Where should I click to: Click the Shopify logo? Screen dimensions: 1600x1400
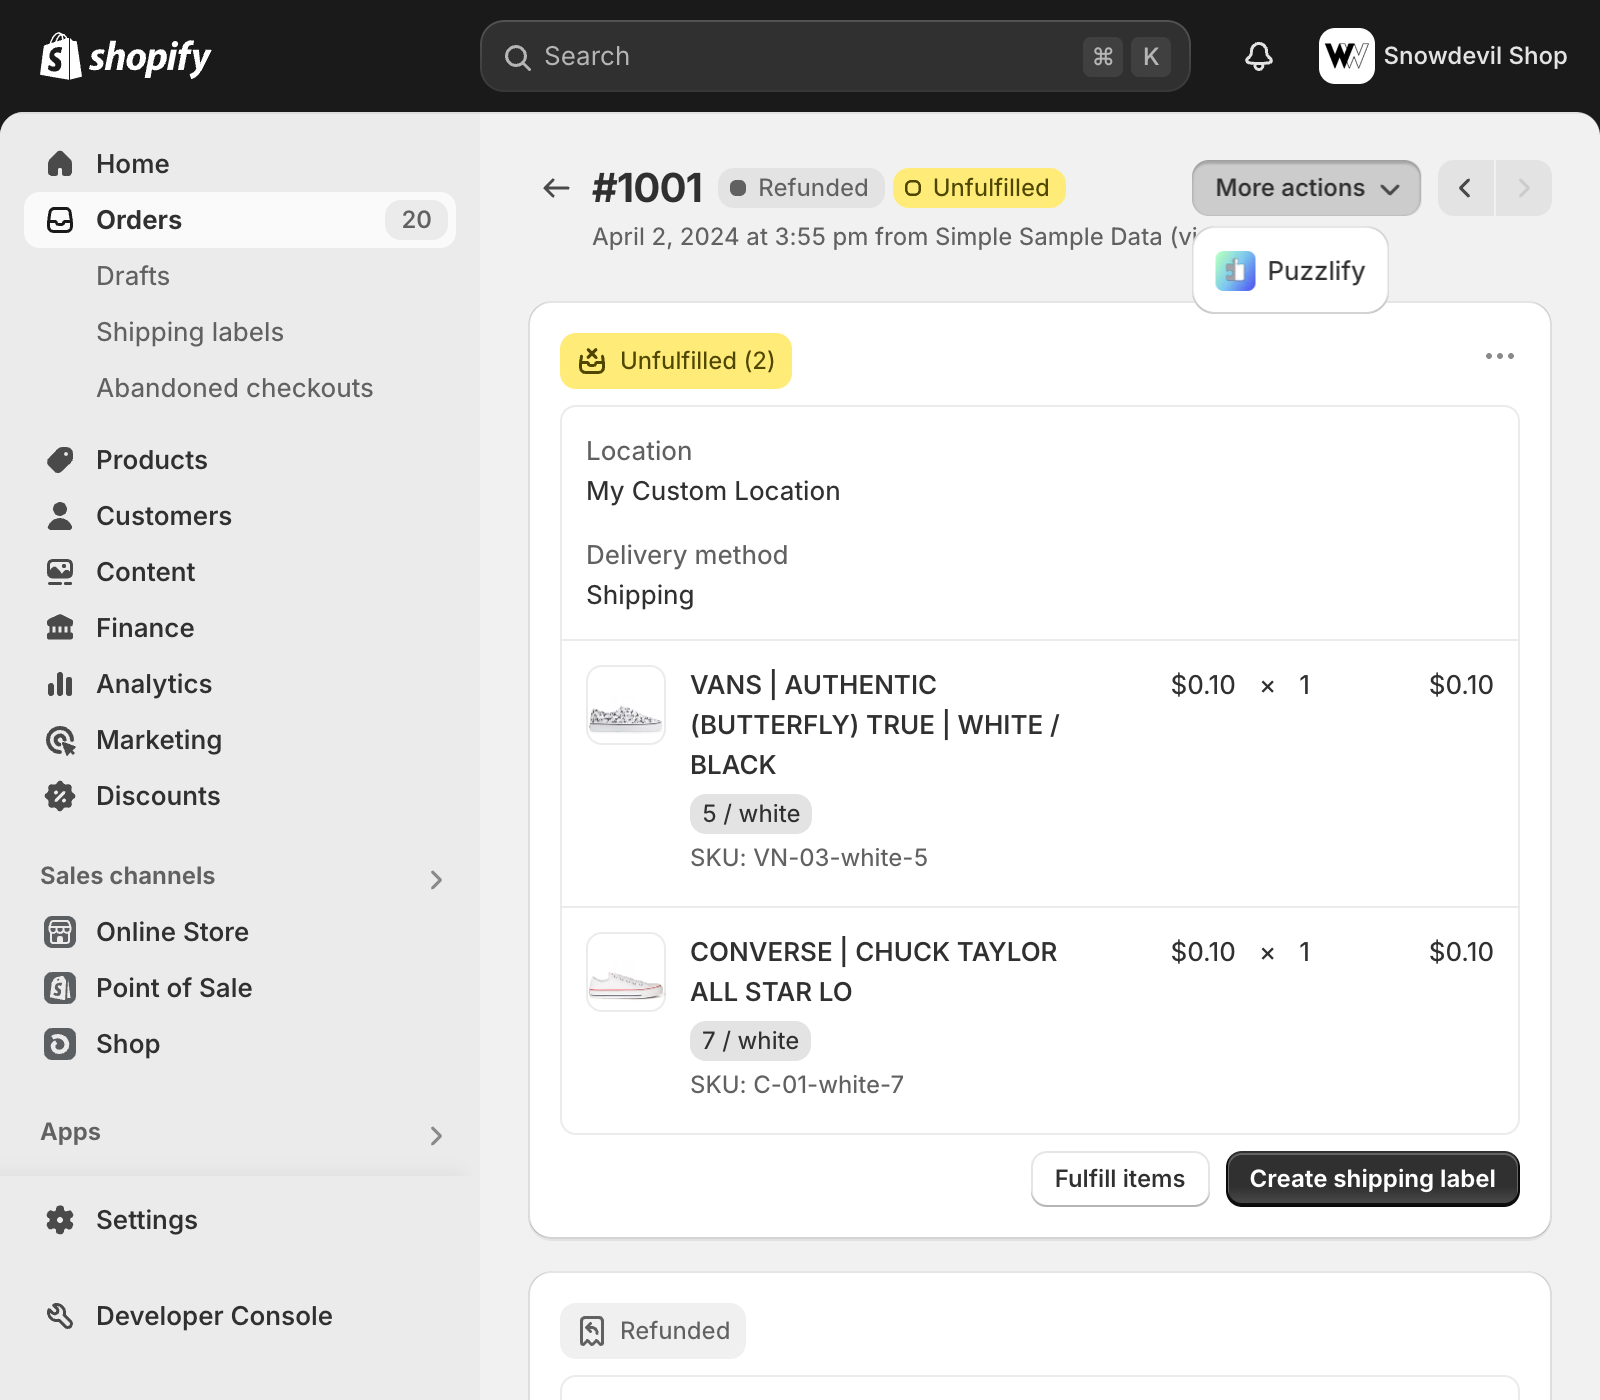click(126, 57)
